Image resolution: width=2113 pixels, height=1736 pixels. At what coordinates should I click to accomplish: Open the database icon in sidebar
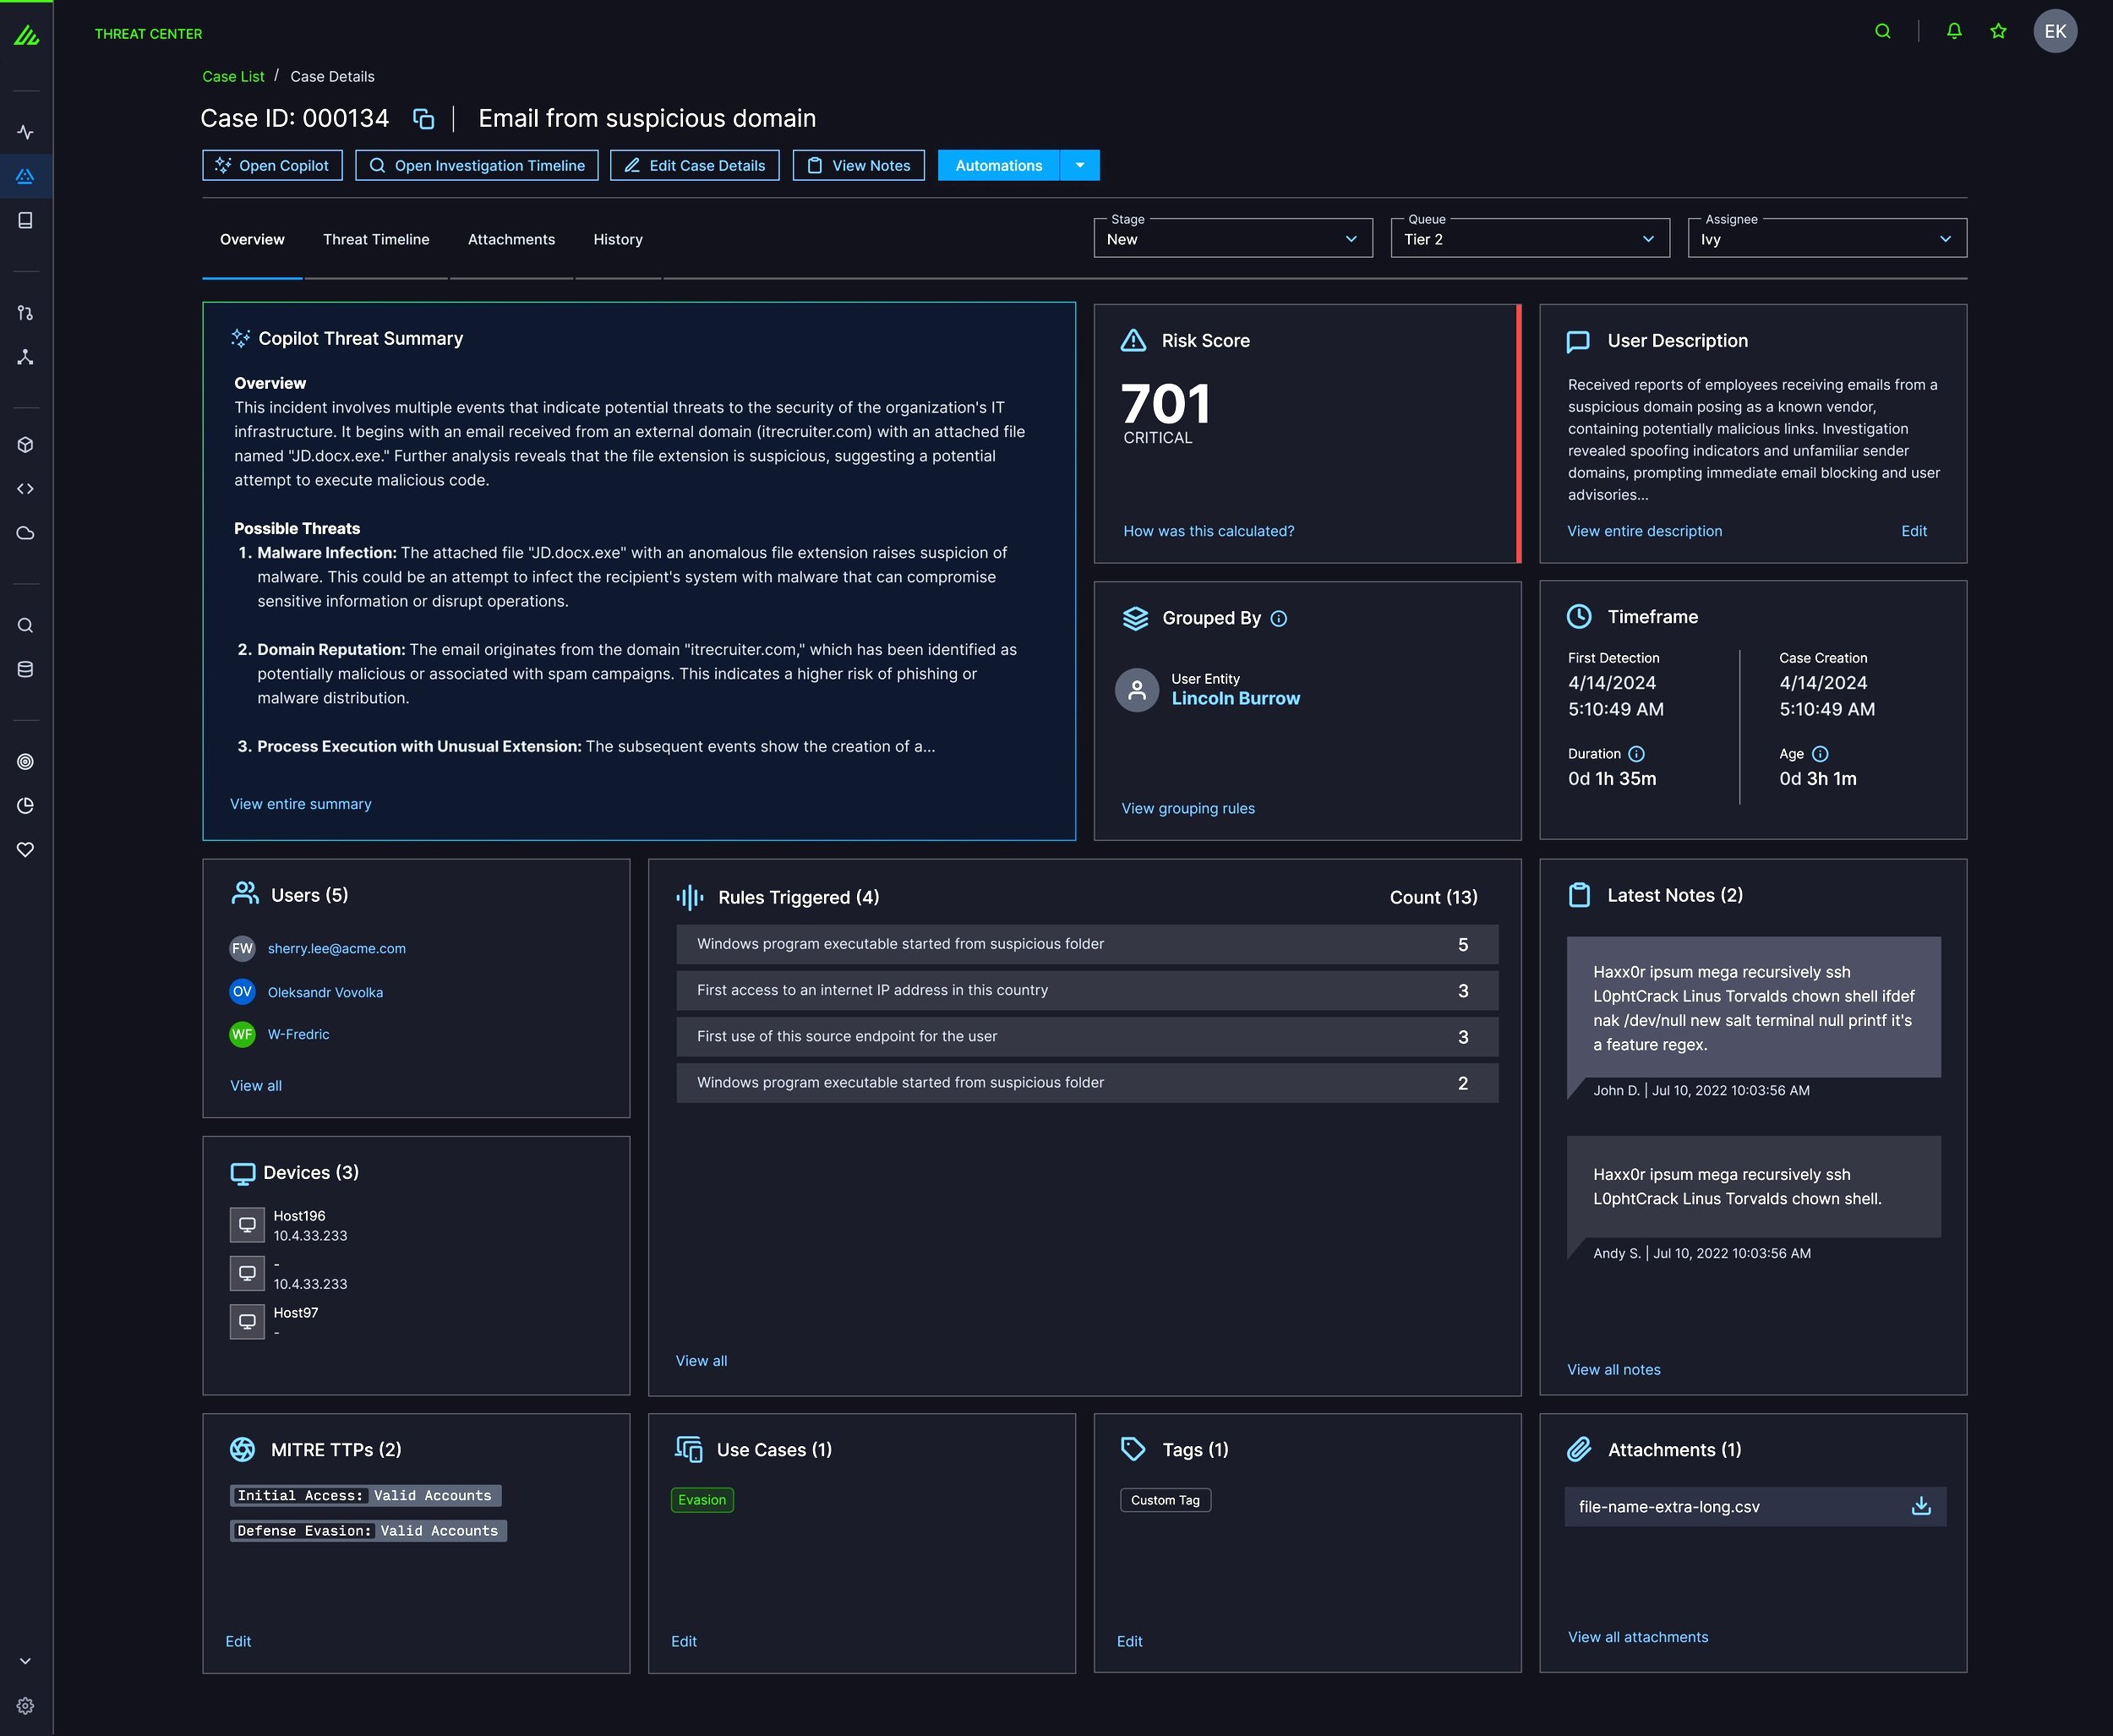tap(26, 670)
